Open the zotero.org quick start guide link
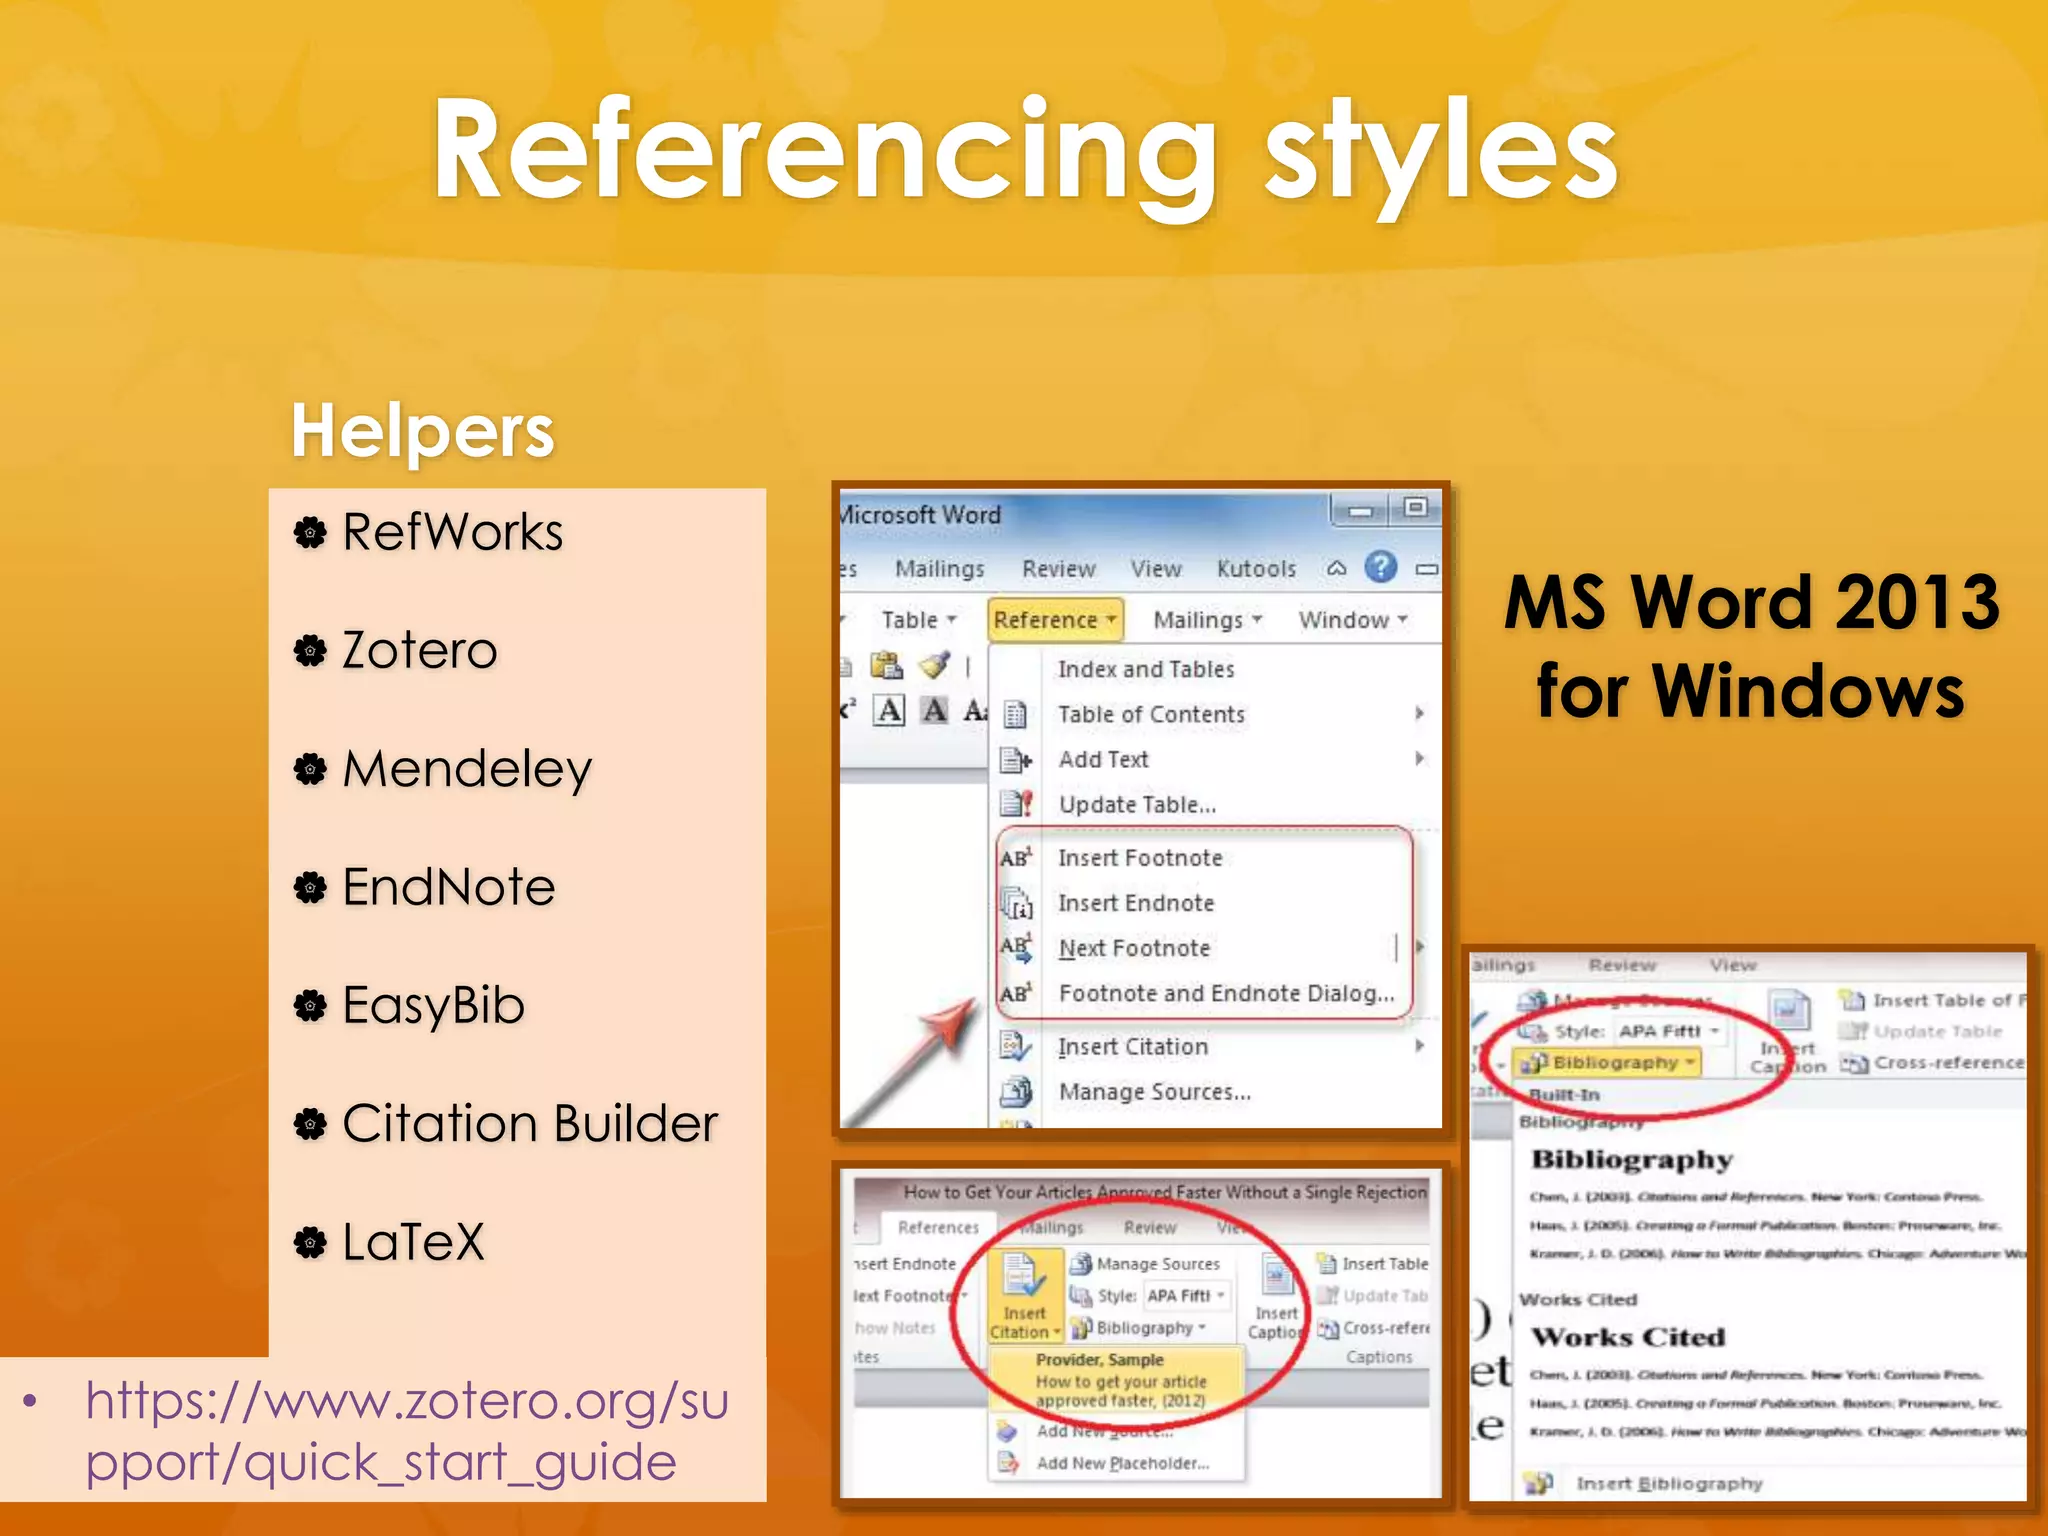The height and width of the screenshot is (1536, 2048). pos(407,1431)
